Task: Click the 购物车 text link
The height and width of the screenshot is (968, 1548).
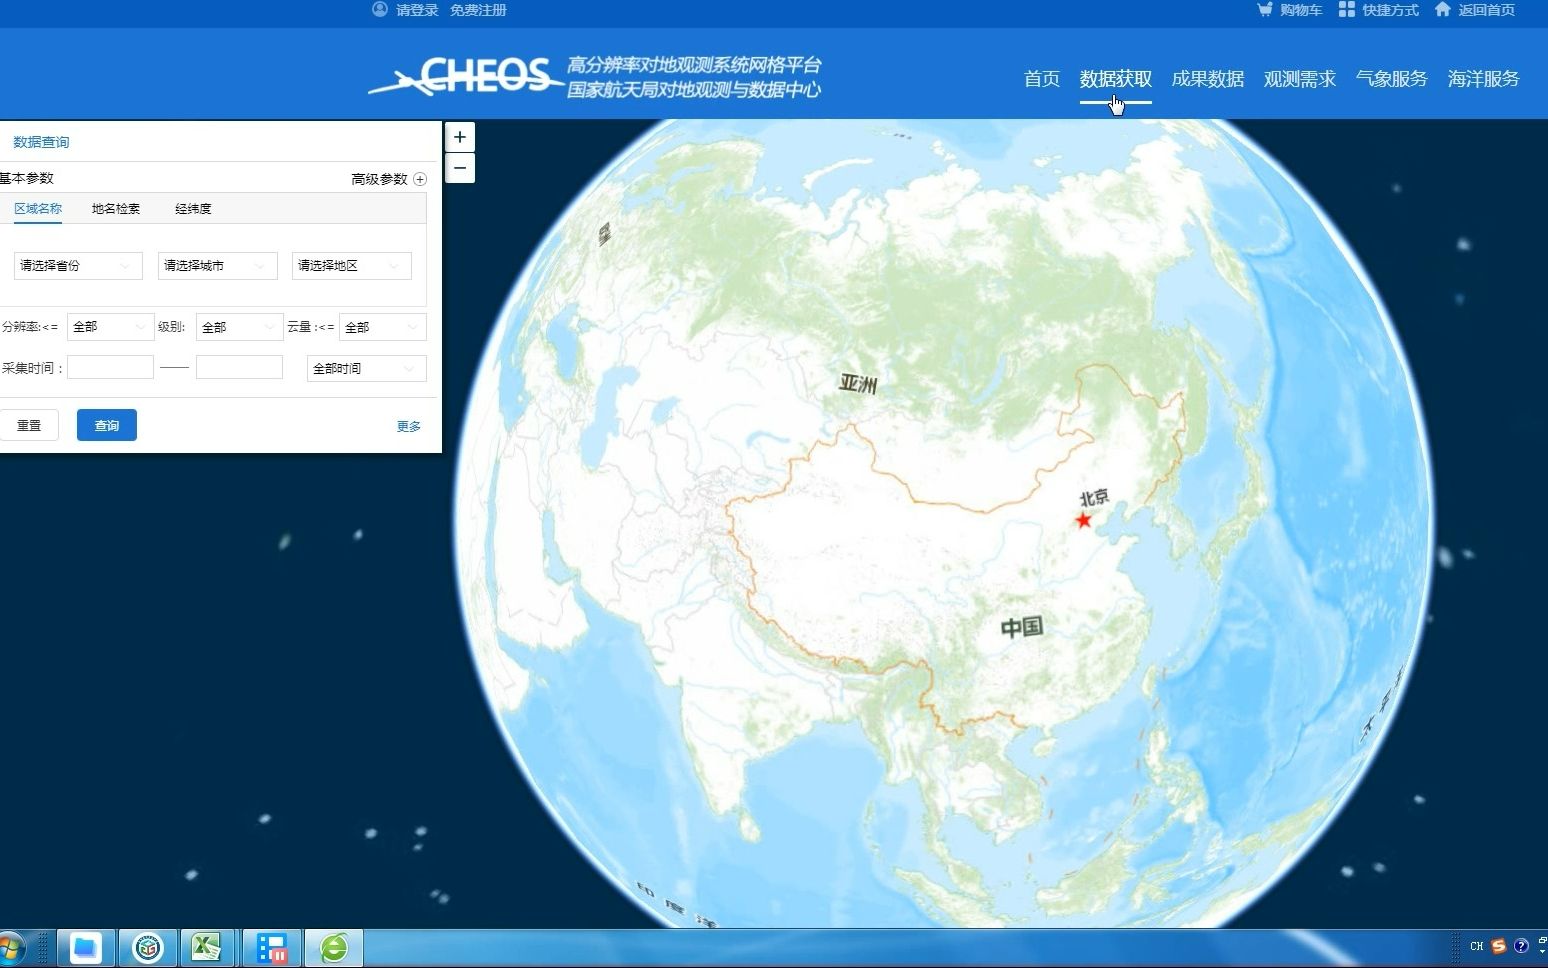Action: click(1301, 10)
